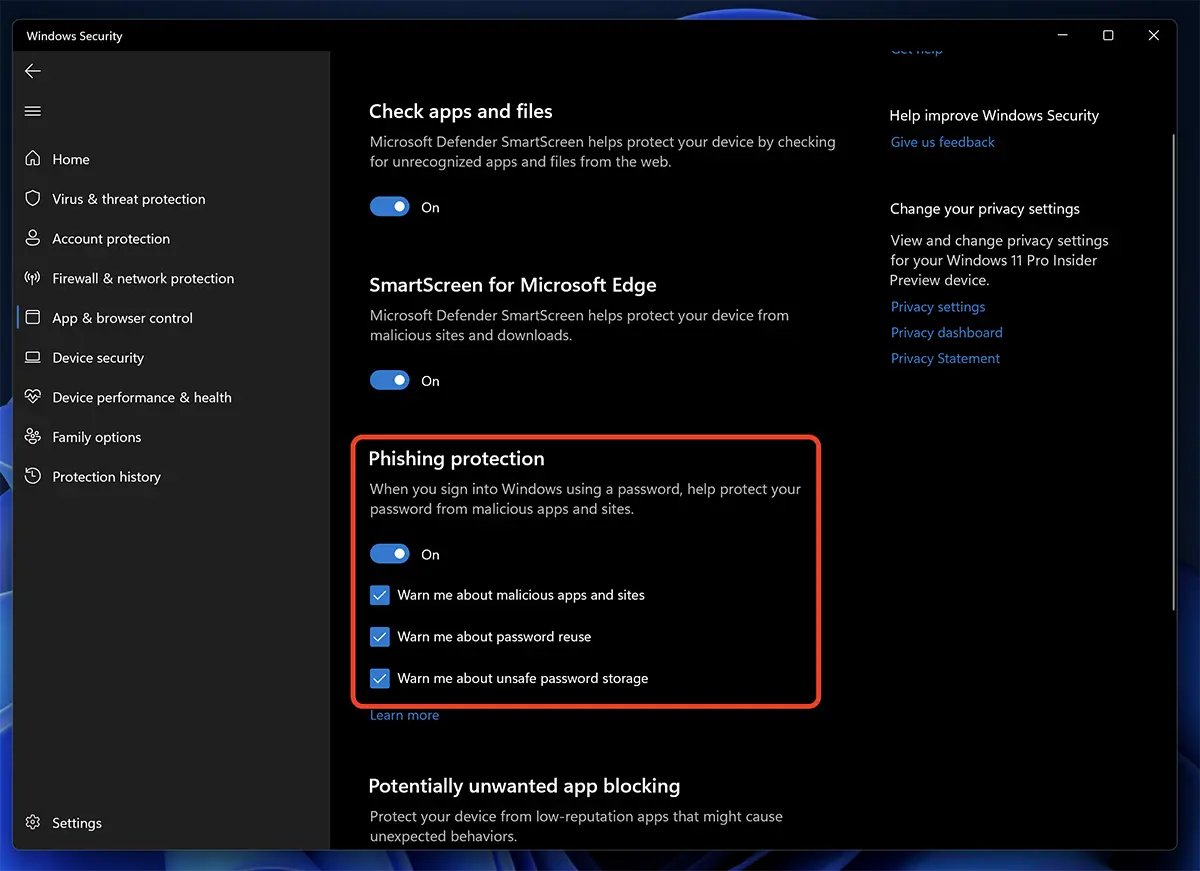Click the Device performance & health heart icon
Screen dimensions: 1200x871
pos(33,397)
